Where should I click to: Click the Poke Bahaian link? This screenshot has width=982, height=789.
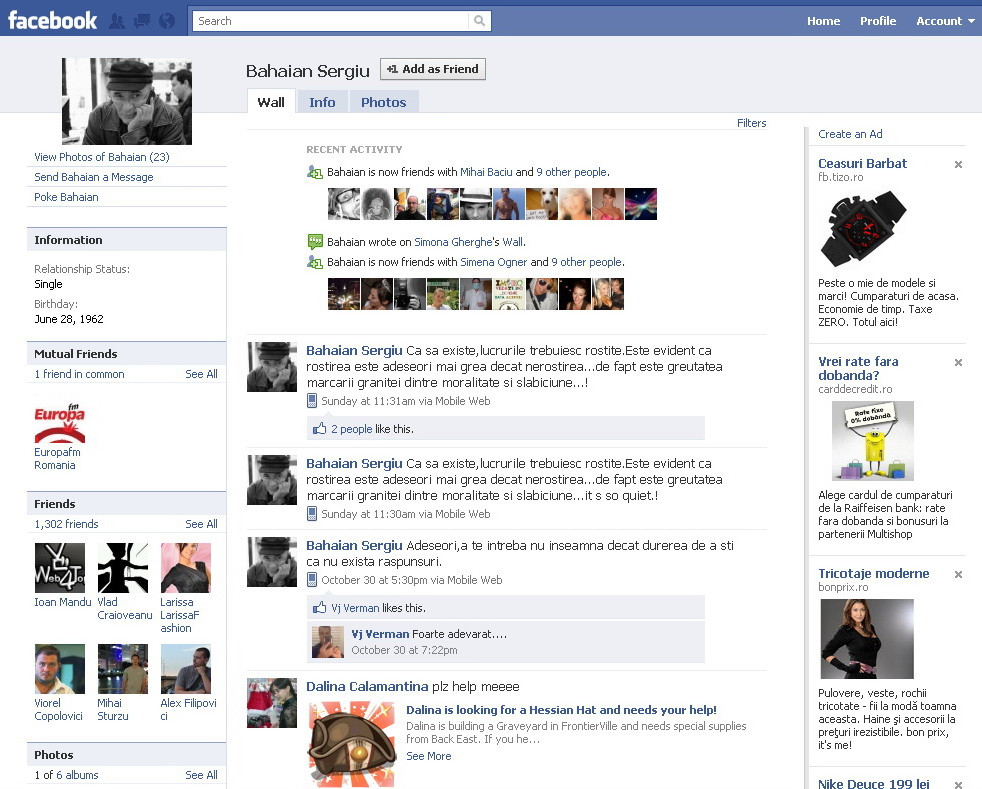65,197
